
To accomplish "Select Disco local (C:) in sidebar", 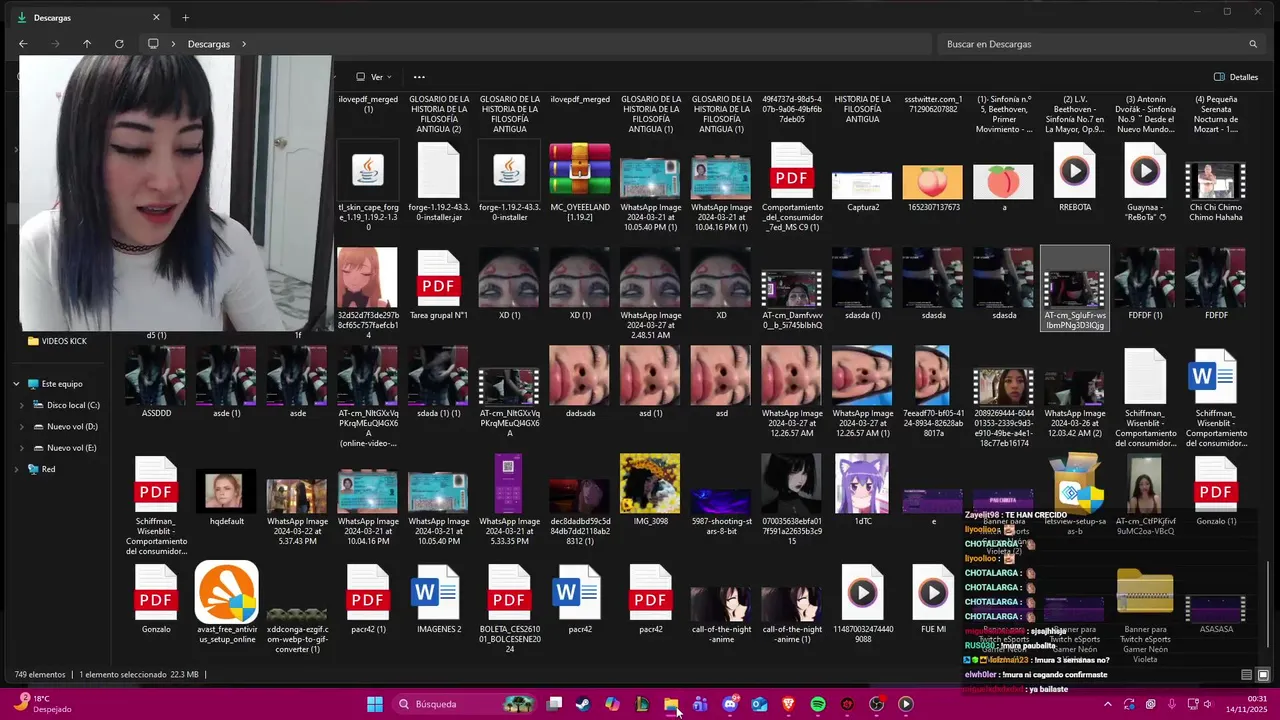I will coord(65,405).
